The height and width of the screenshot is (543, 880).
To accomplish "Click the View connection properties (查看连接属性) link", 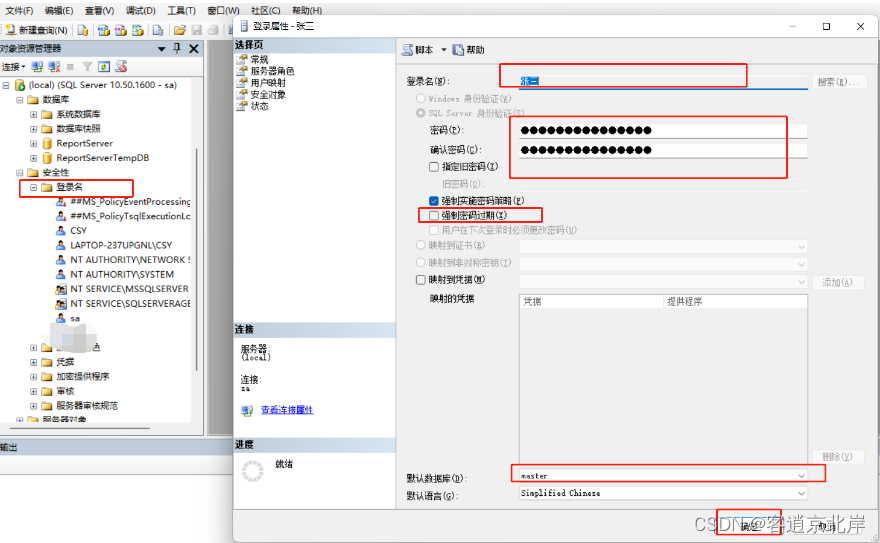I will tap(287, 410).
